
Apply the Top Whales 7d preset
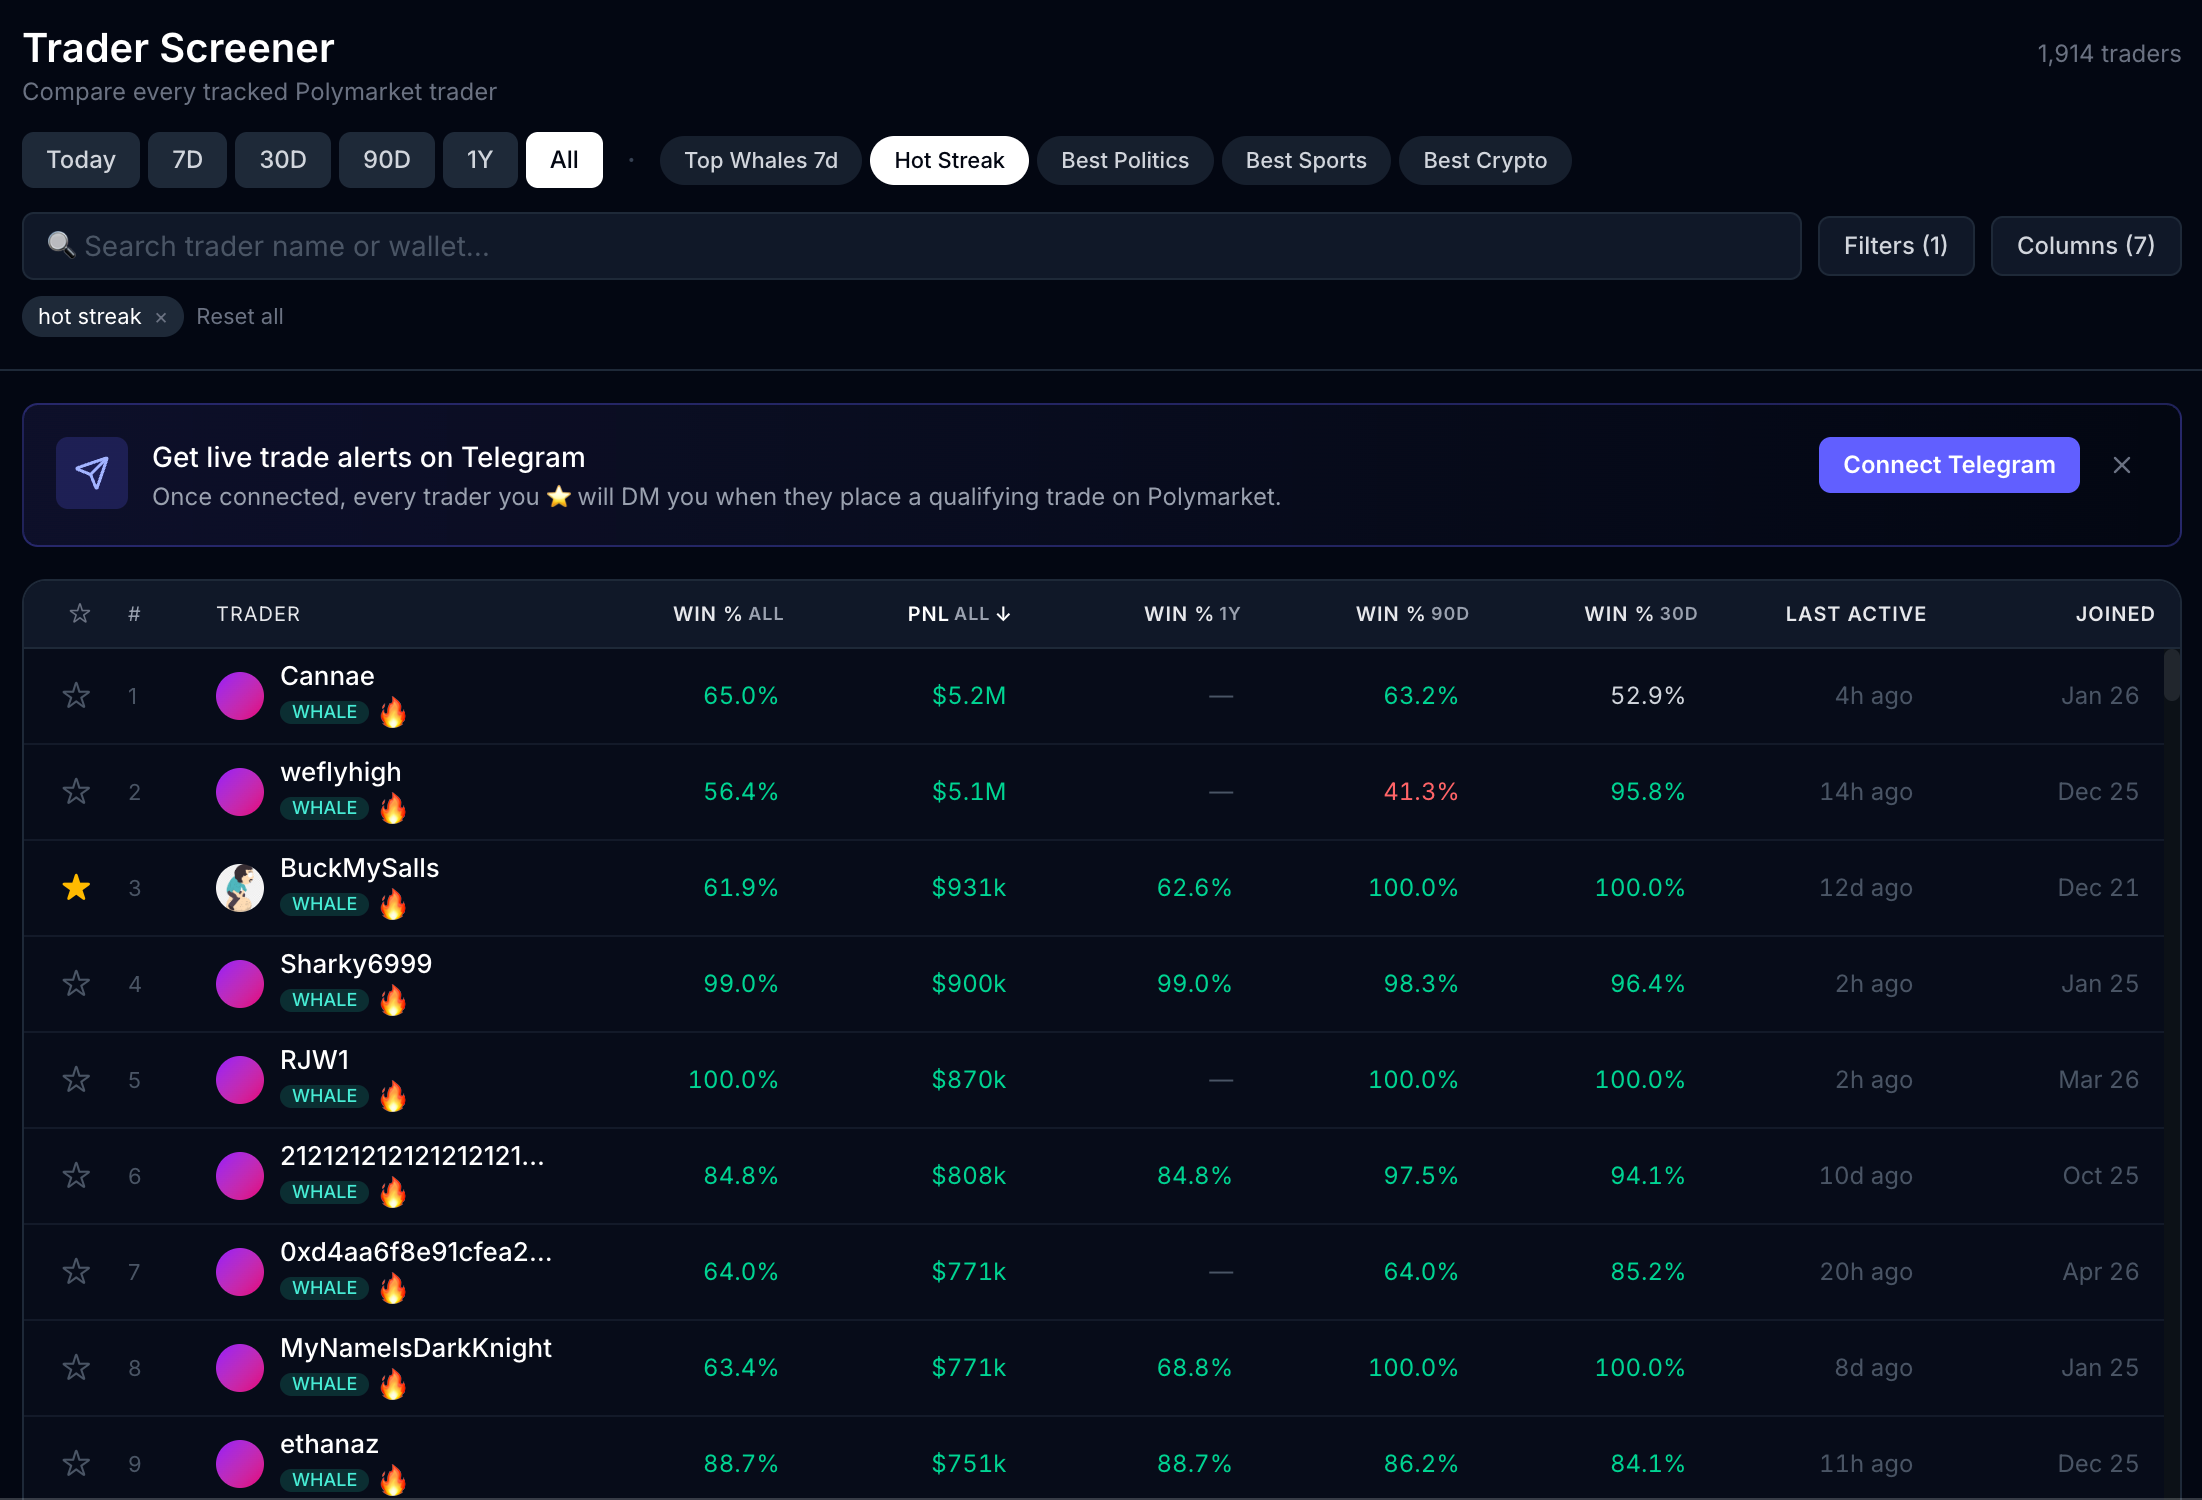761,160
